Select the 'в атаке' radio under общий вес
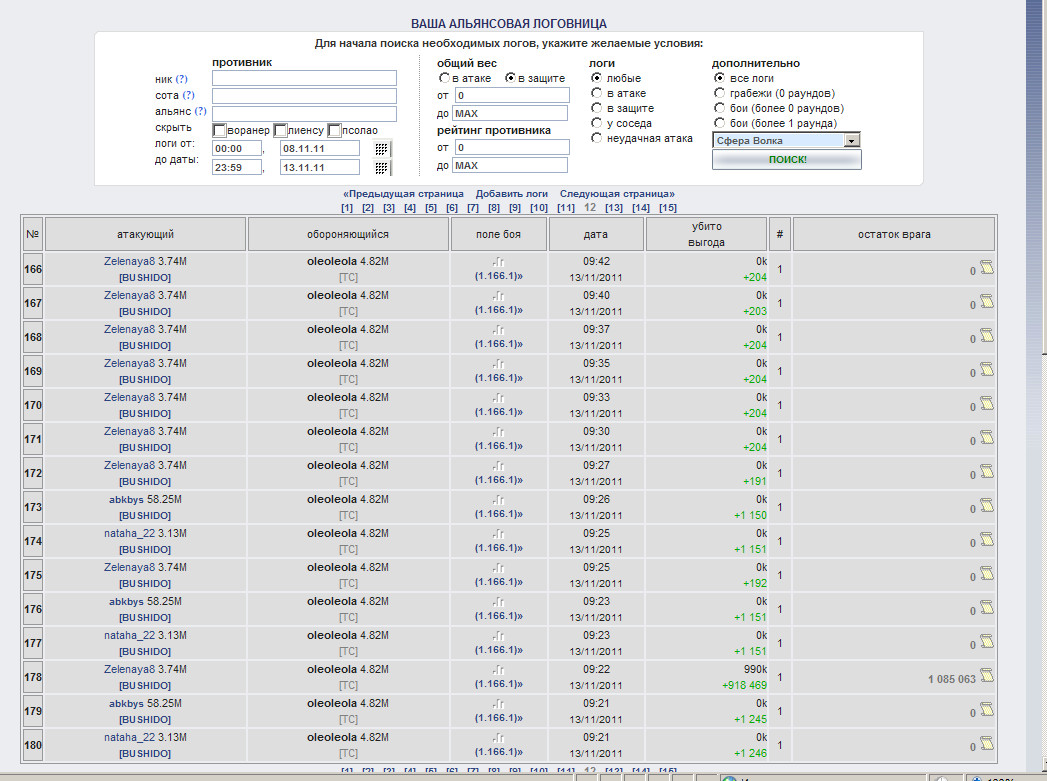The height and width of the screenshot is (781, 1047). click(444, 78)
